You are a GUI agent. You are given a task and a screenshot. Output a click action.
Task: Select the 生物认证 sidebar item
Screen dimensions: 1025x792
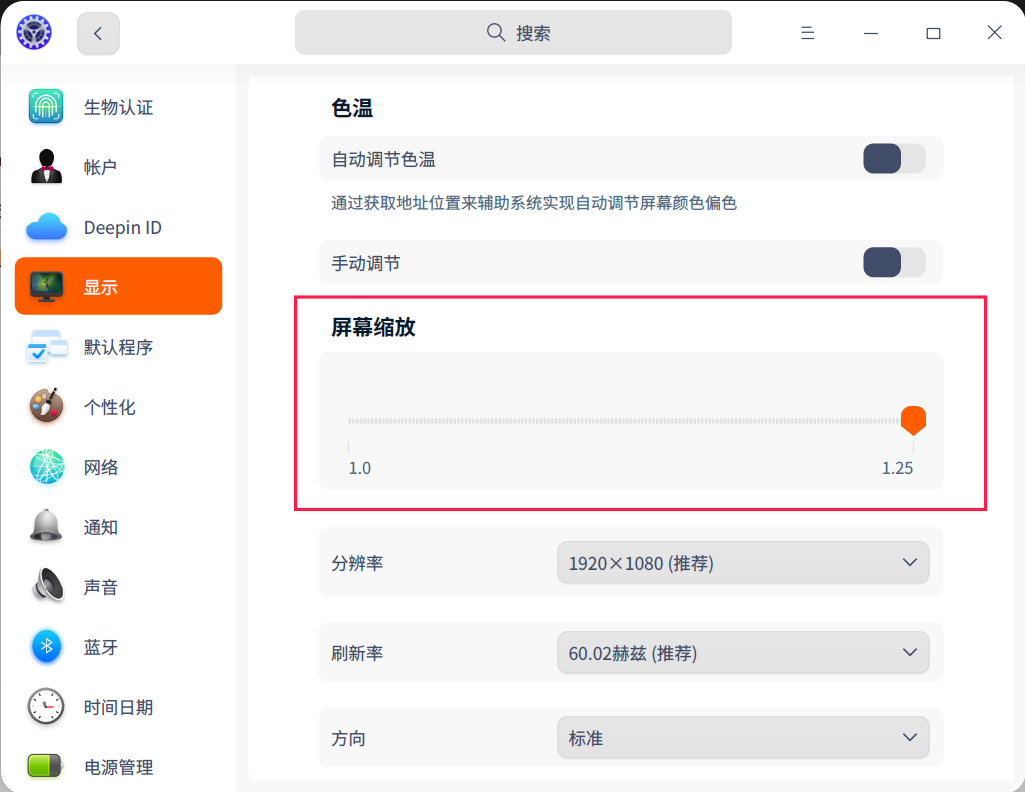[118, 107]
